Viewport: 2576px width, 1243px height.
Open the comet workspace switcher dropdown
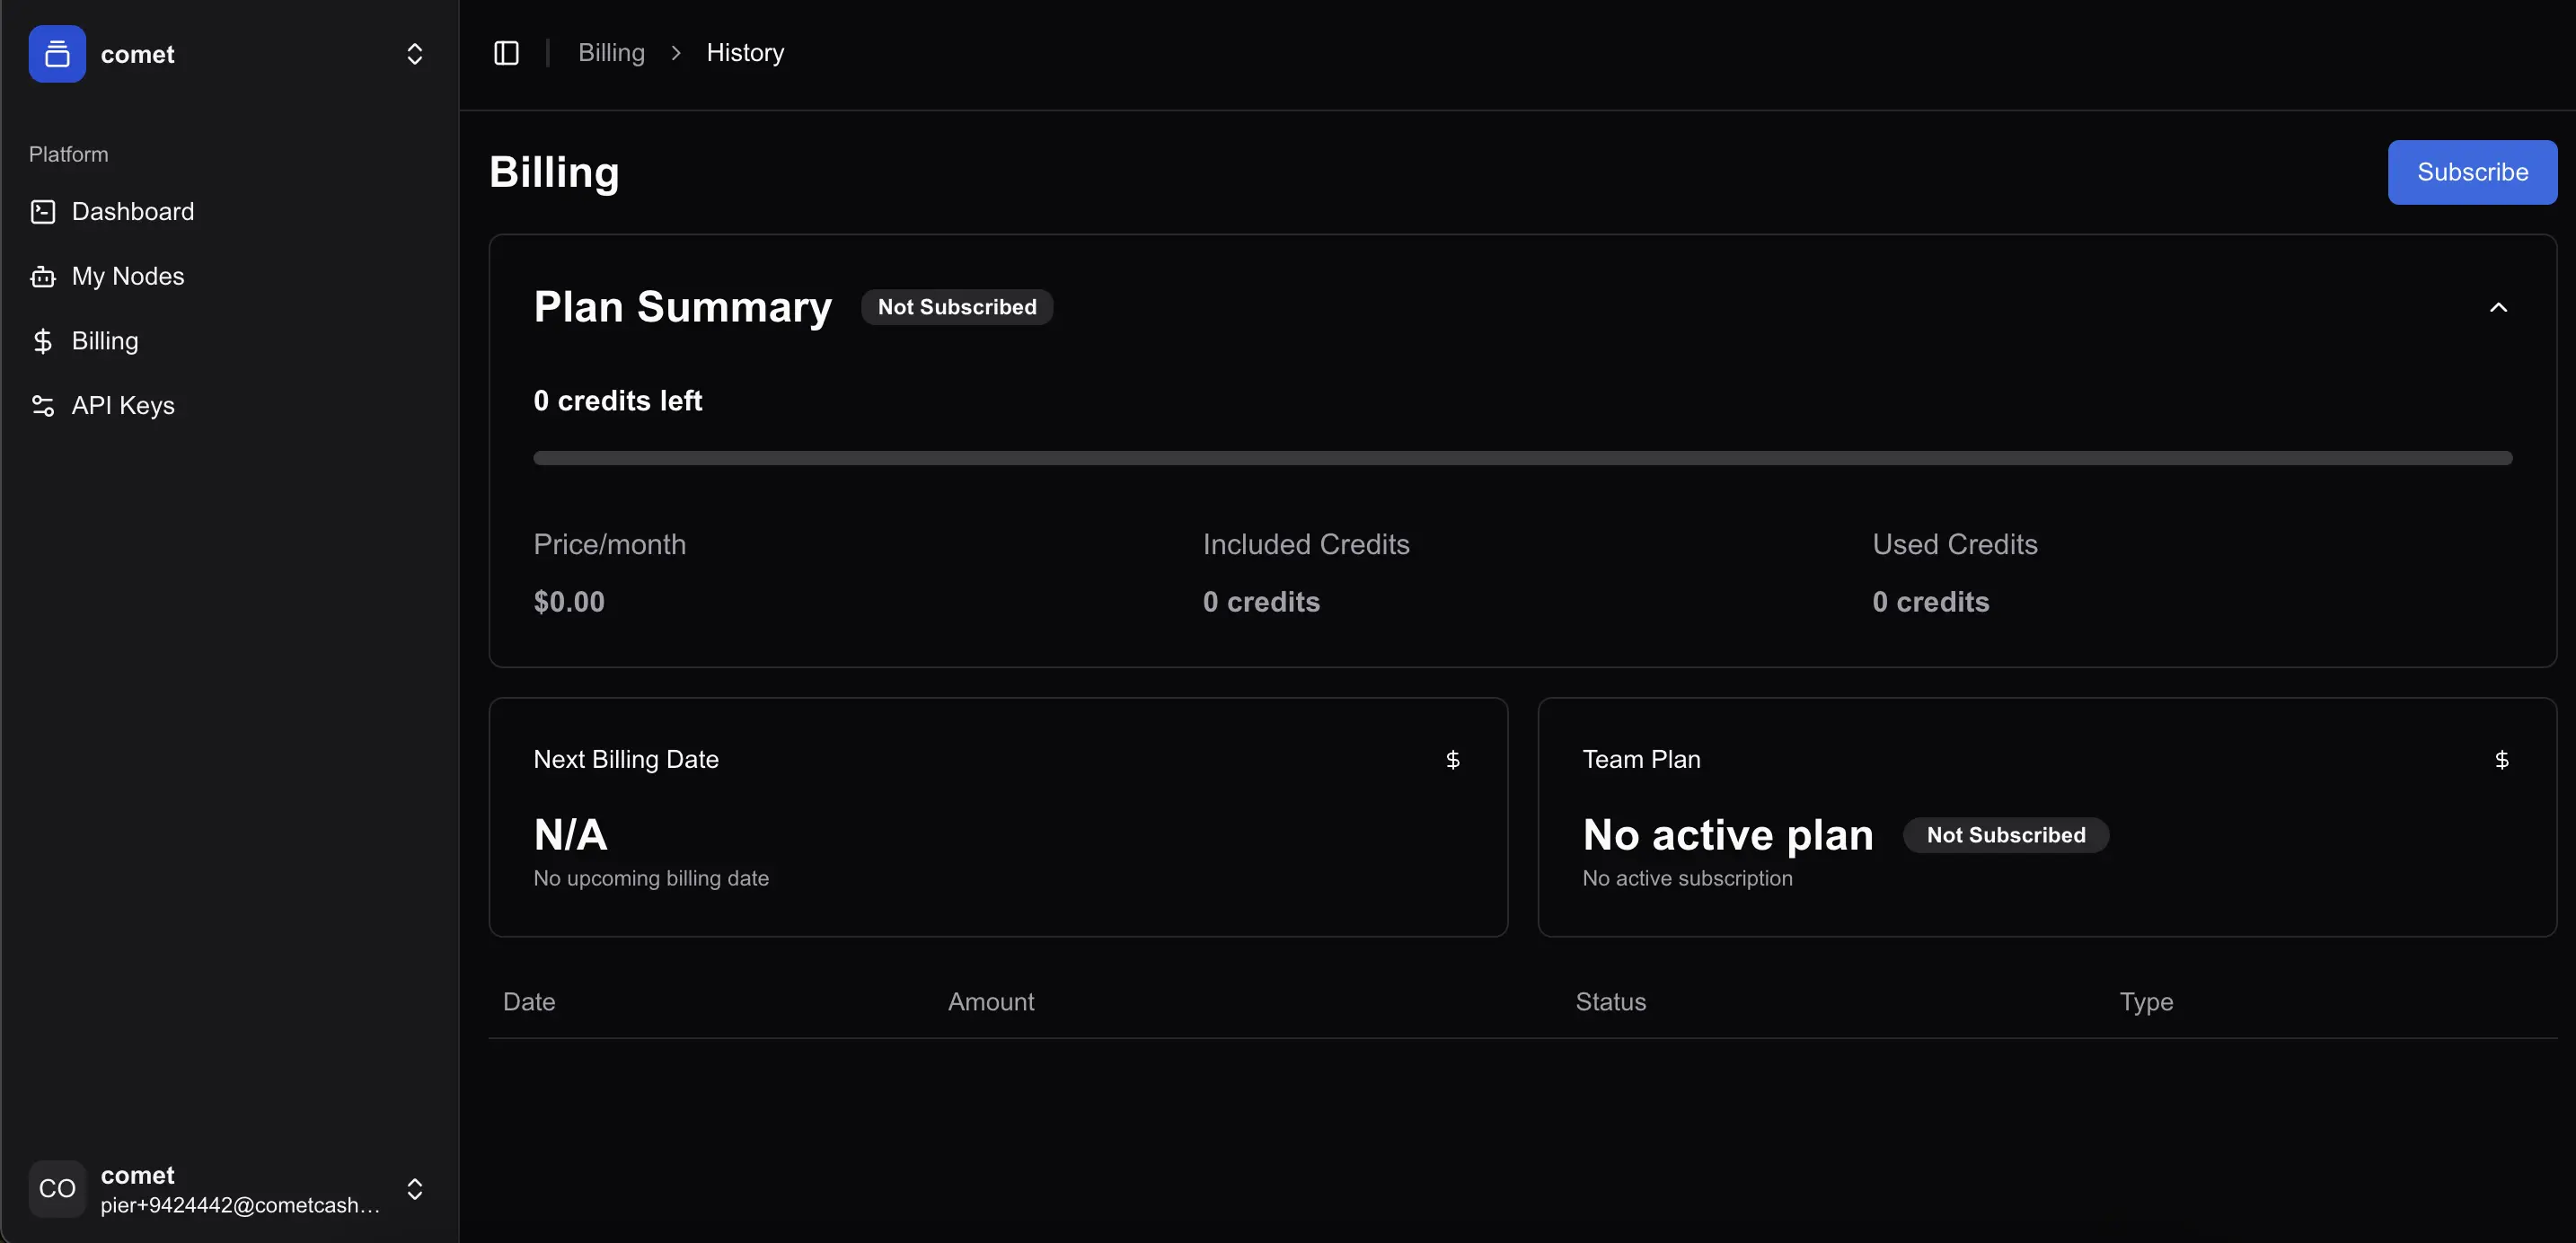pos(414,54)
